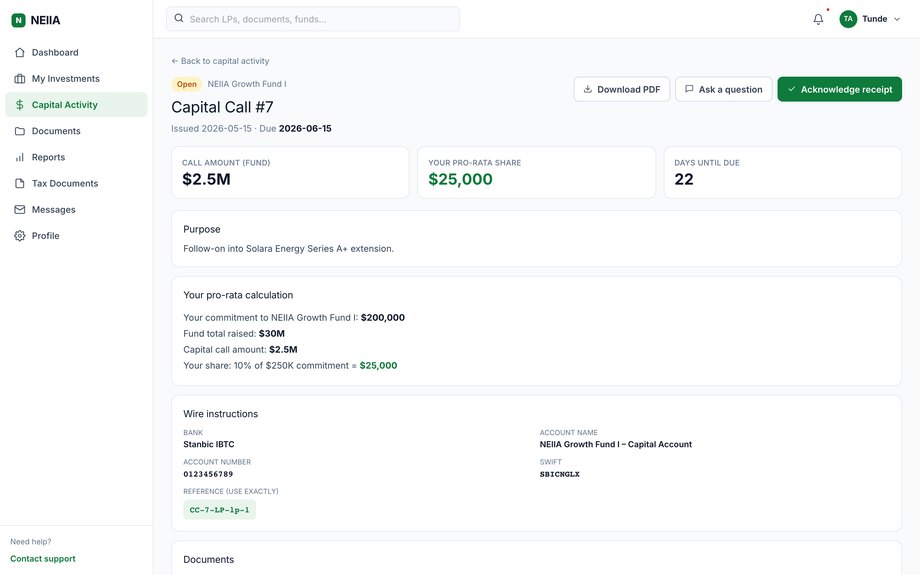Click the My Investments briefcase icon
The width and height of the screenshot is (920, 575).
tap(19, 79)
